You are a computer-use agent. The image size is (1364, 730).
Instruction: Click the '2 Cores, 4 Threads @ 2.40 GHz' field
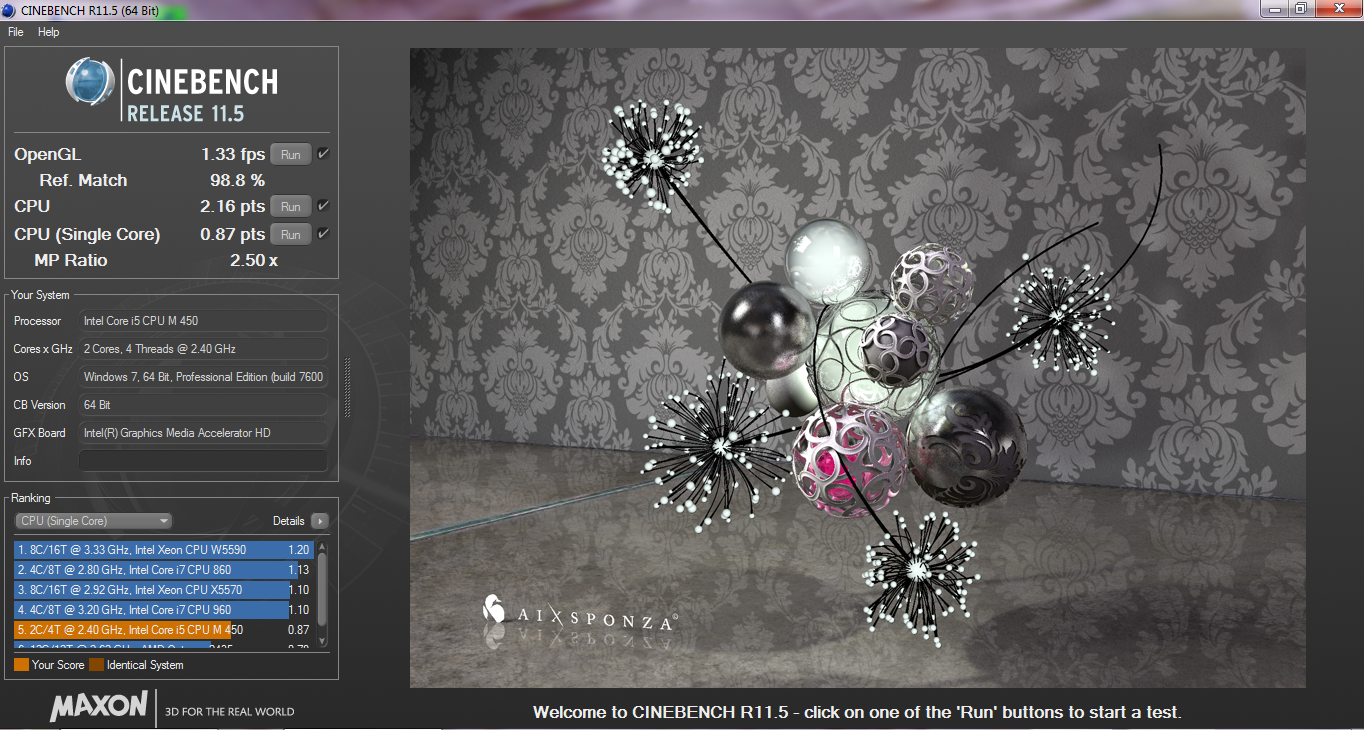tap(203, 349)
